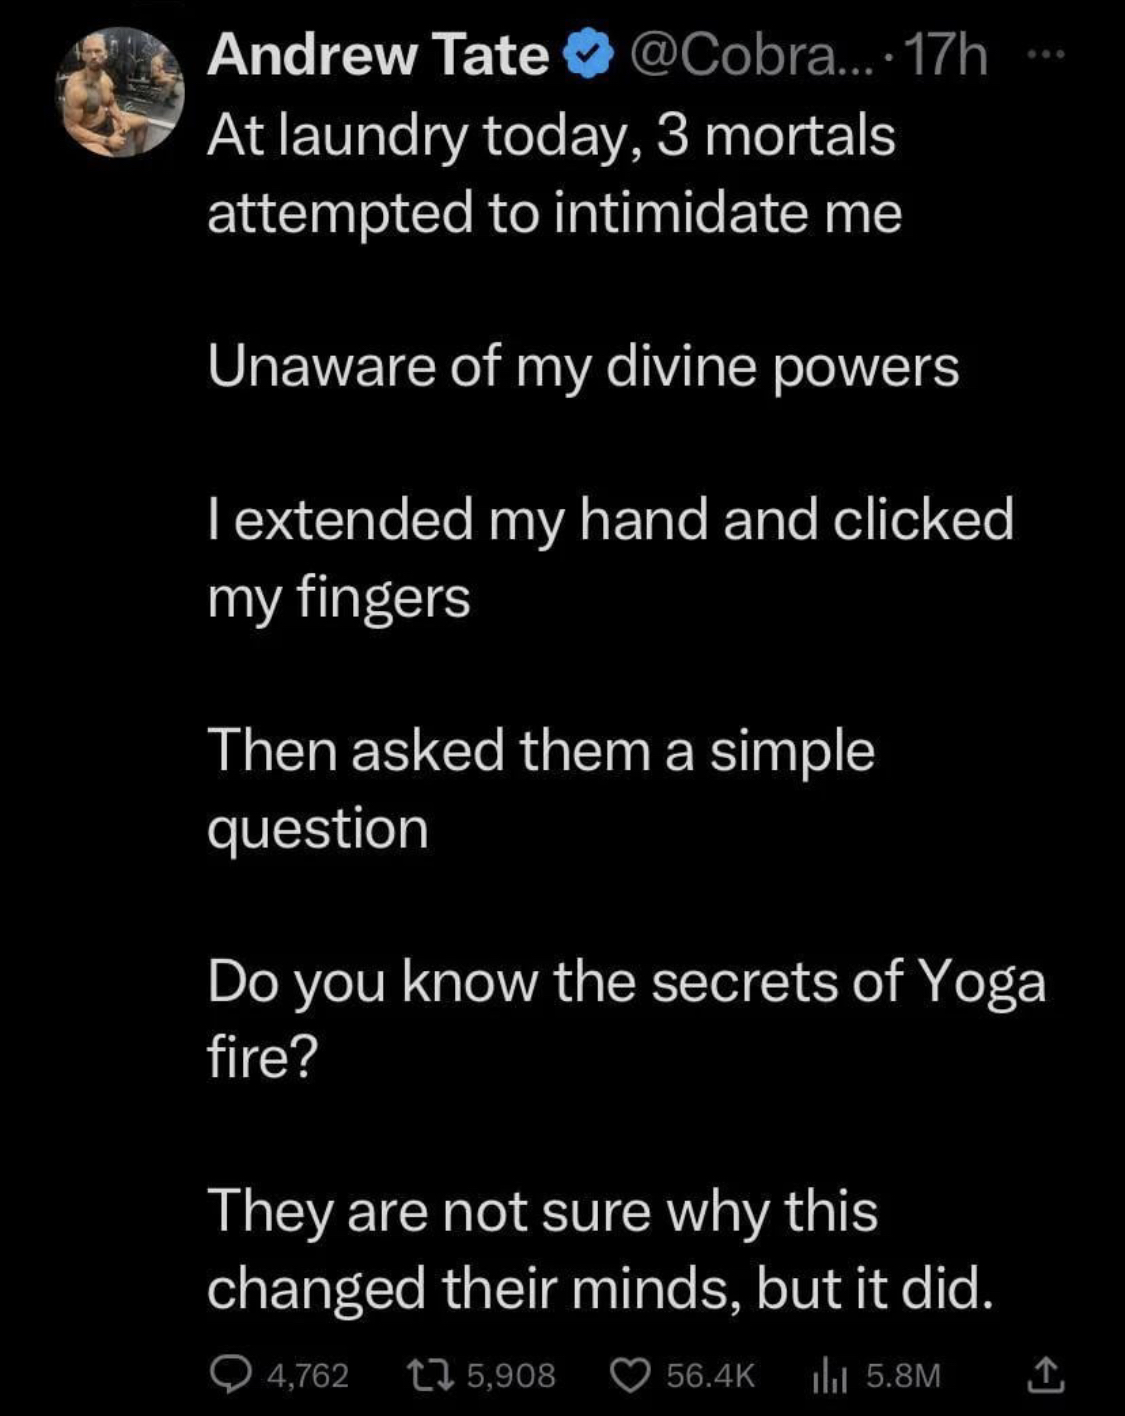Tap the share upload arrow icon
This screenshot has height=1416, width=1125.
tap(1046, 1374)
